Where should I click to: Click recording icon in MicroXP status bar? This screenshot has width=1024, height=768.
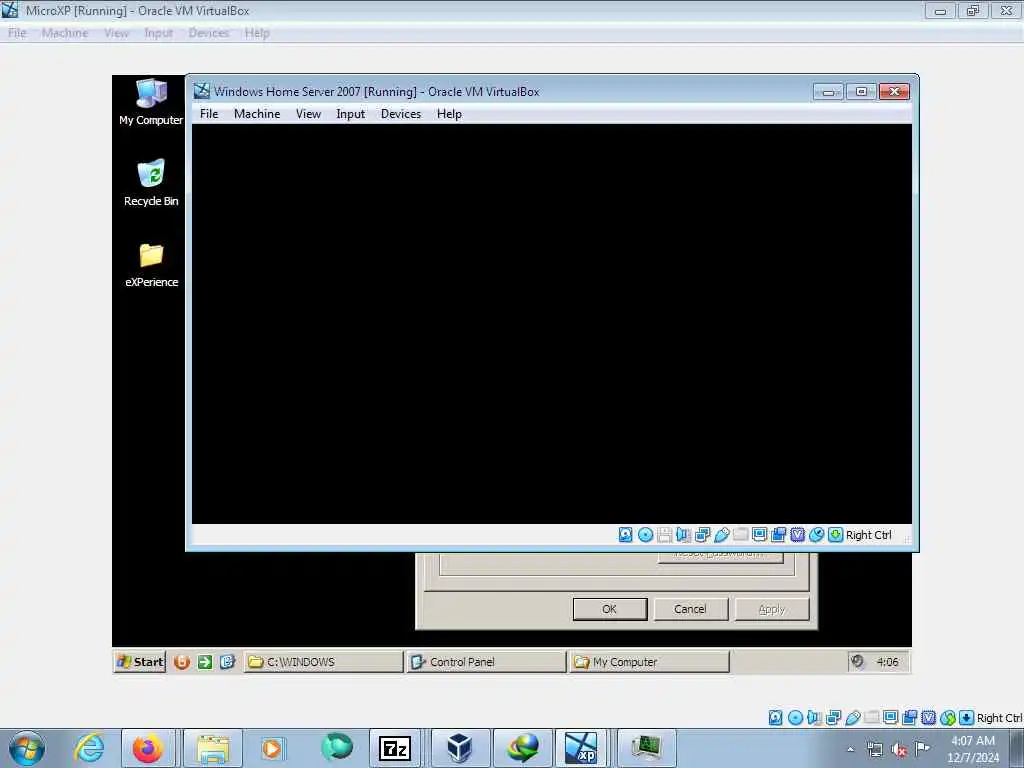[x=909, y=718]
